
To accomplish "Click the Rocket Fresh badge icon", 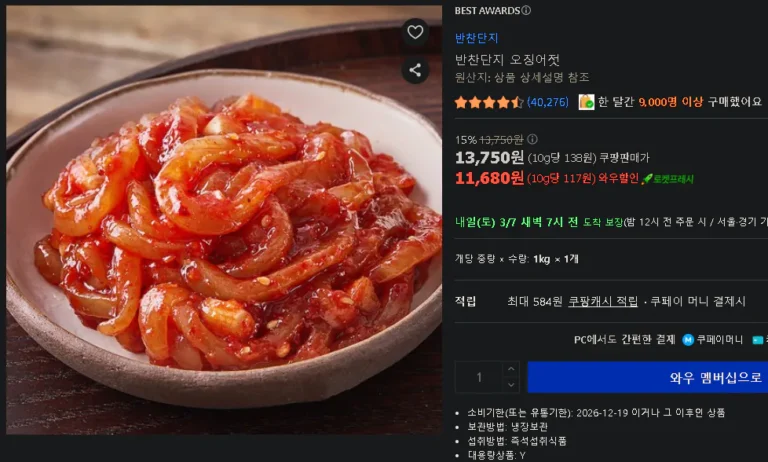I will 648,179.
